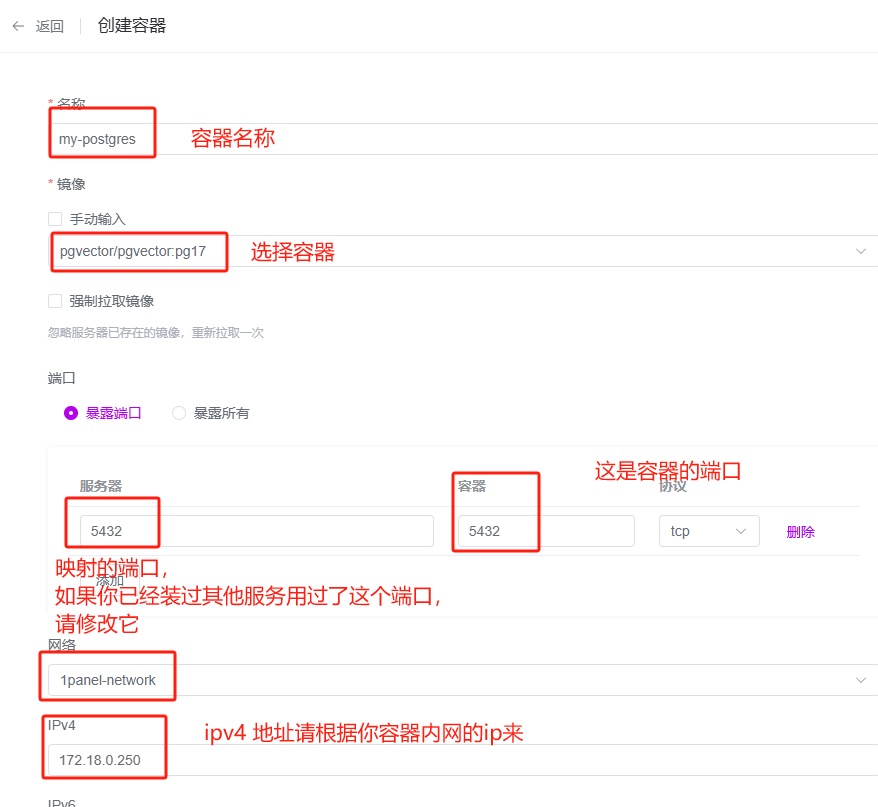878x807 pixels.
Task: Click the container port field 5432
Action: [546, 531]
